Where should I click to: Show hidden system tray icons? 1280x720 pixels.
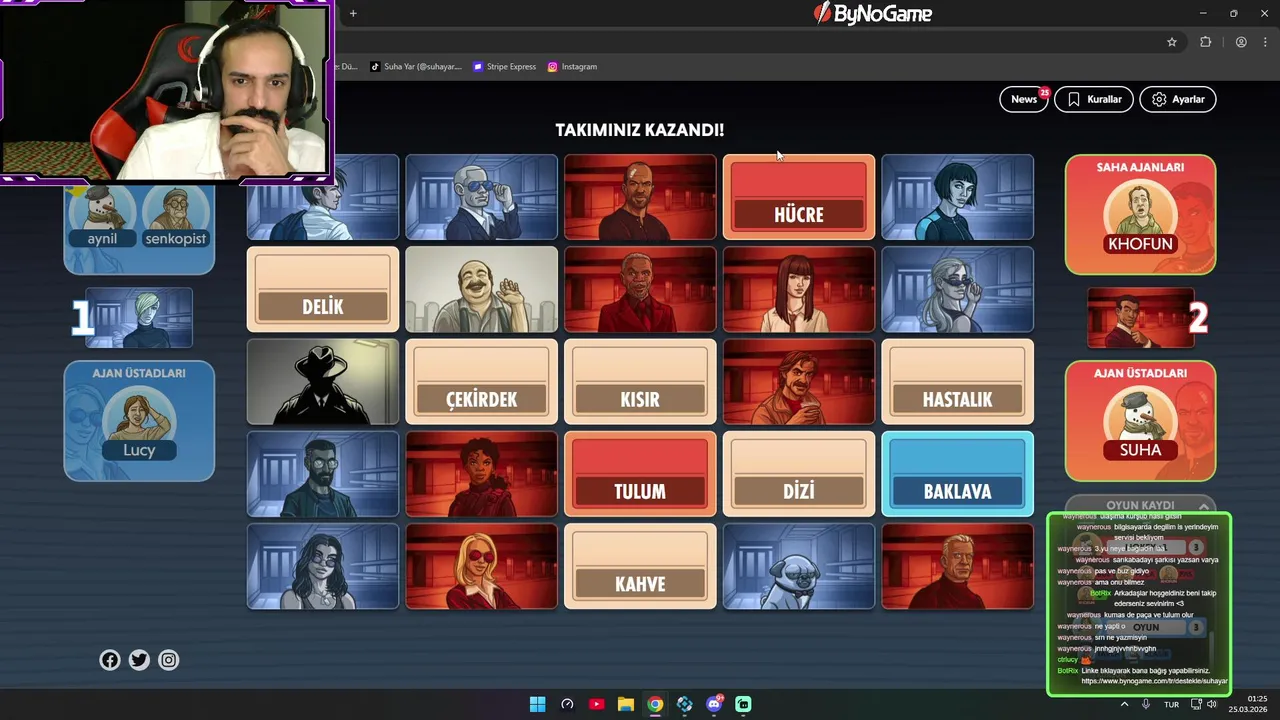(x=1124, y=704)
